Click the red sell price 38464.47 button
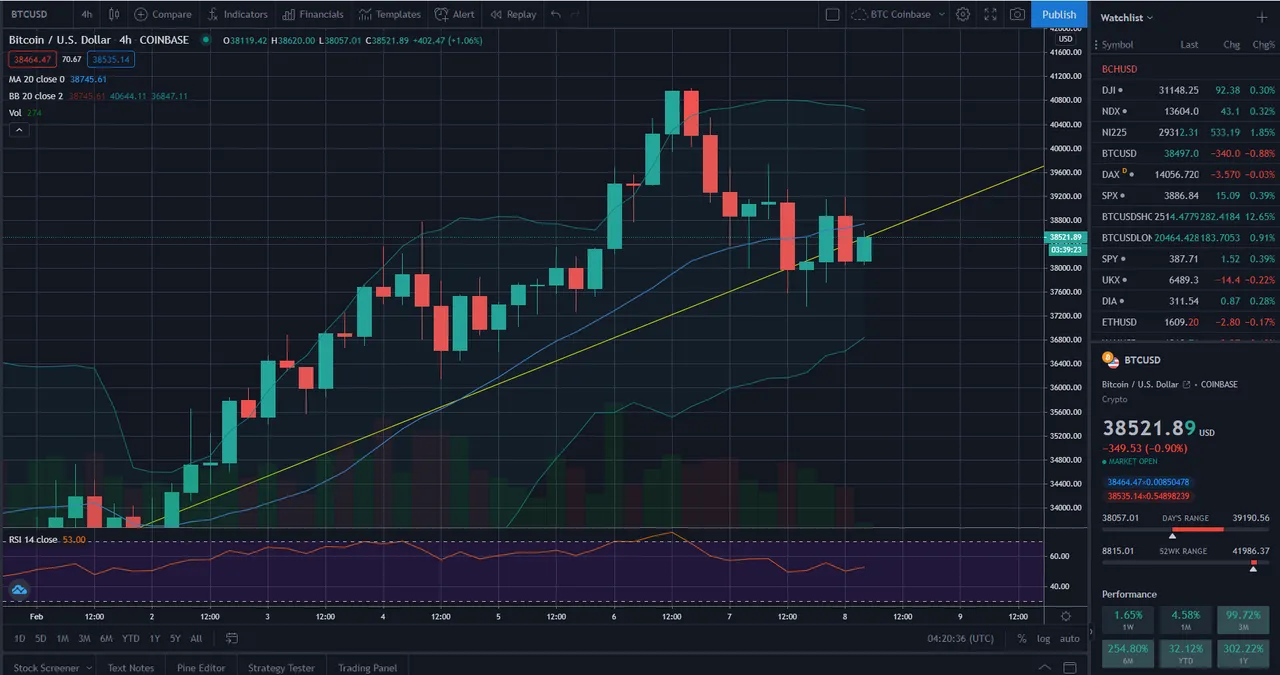The height and width of the screenshot is (675, 1280). (33, 59)
